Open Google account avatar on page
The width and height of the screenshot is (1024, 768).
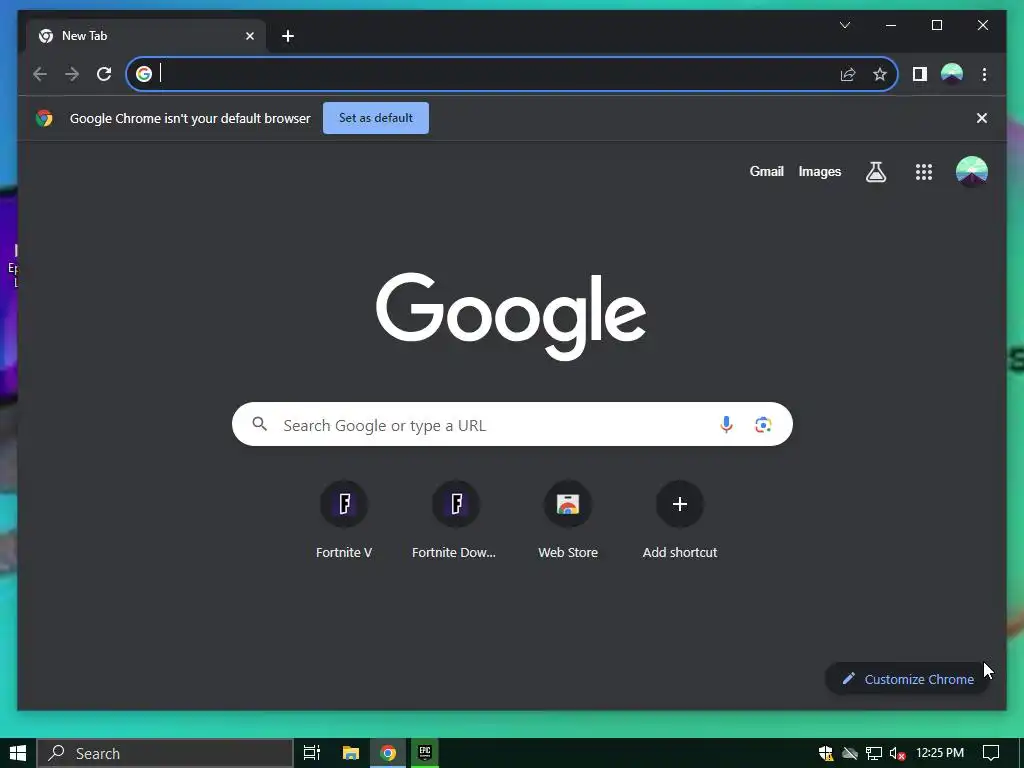(x=972, y=172)
